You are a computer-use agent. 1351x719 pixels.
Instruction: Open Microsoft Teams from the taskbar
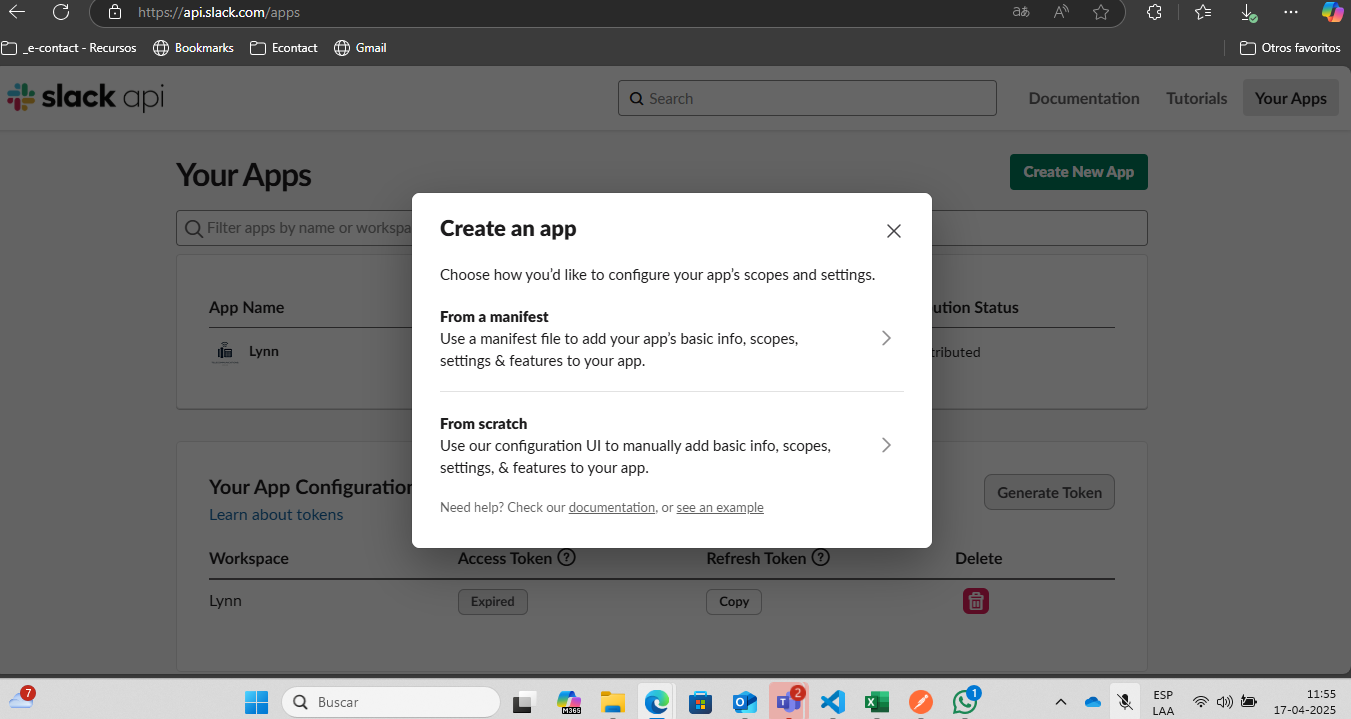(789, 701)
